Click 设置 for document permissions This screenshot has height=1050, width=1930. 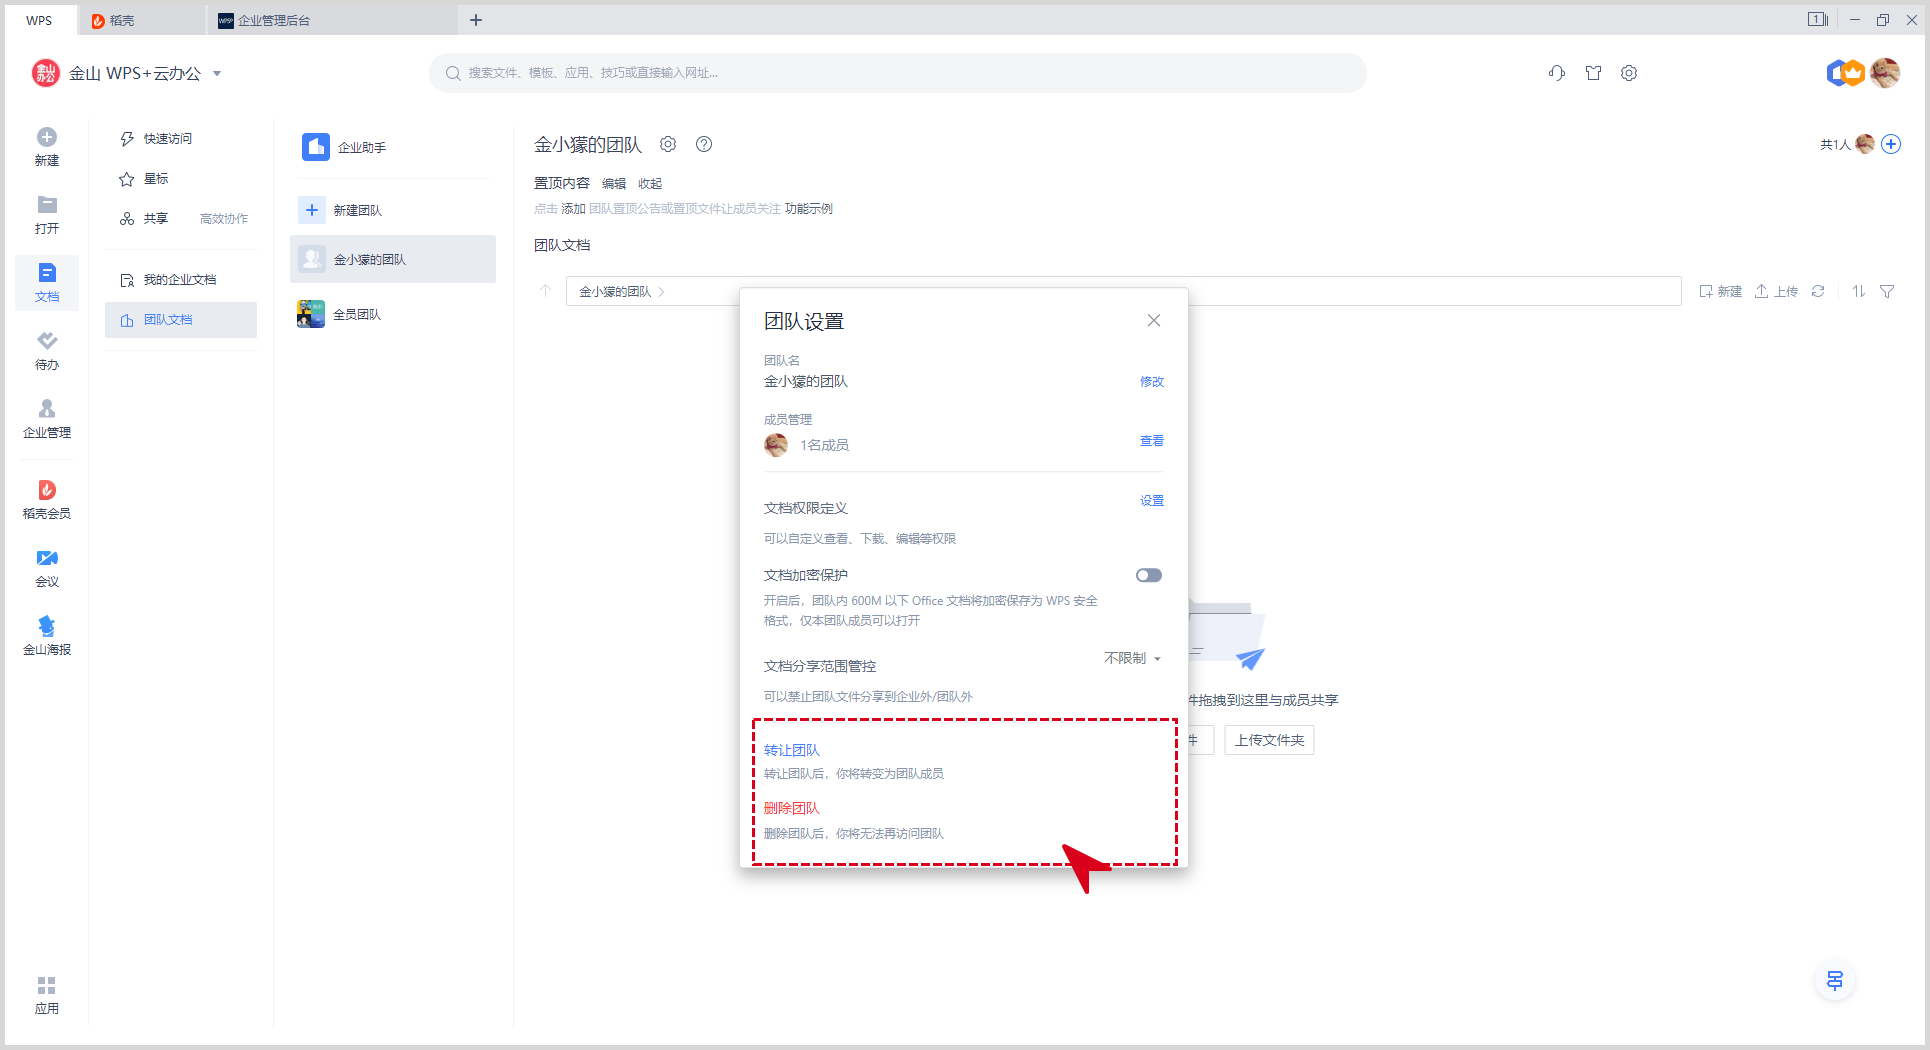click(1152, 500)
